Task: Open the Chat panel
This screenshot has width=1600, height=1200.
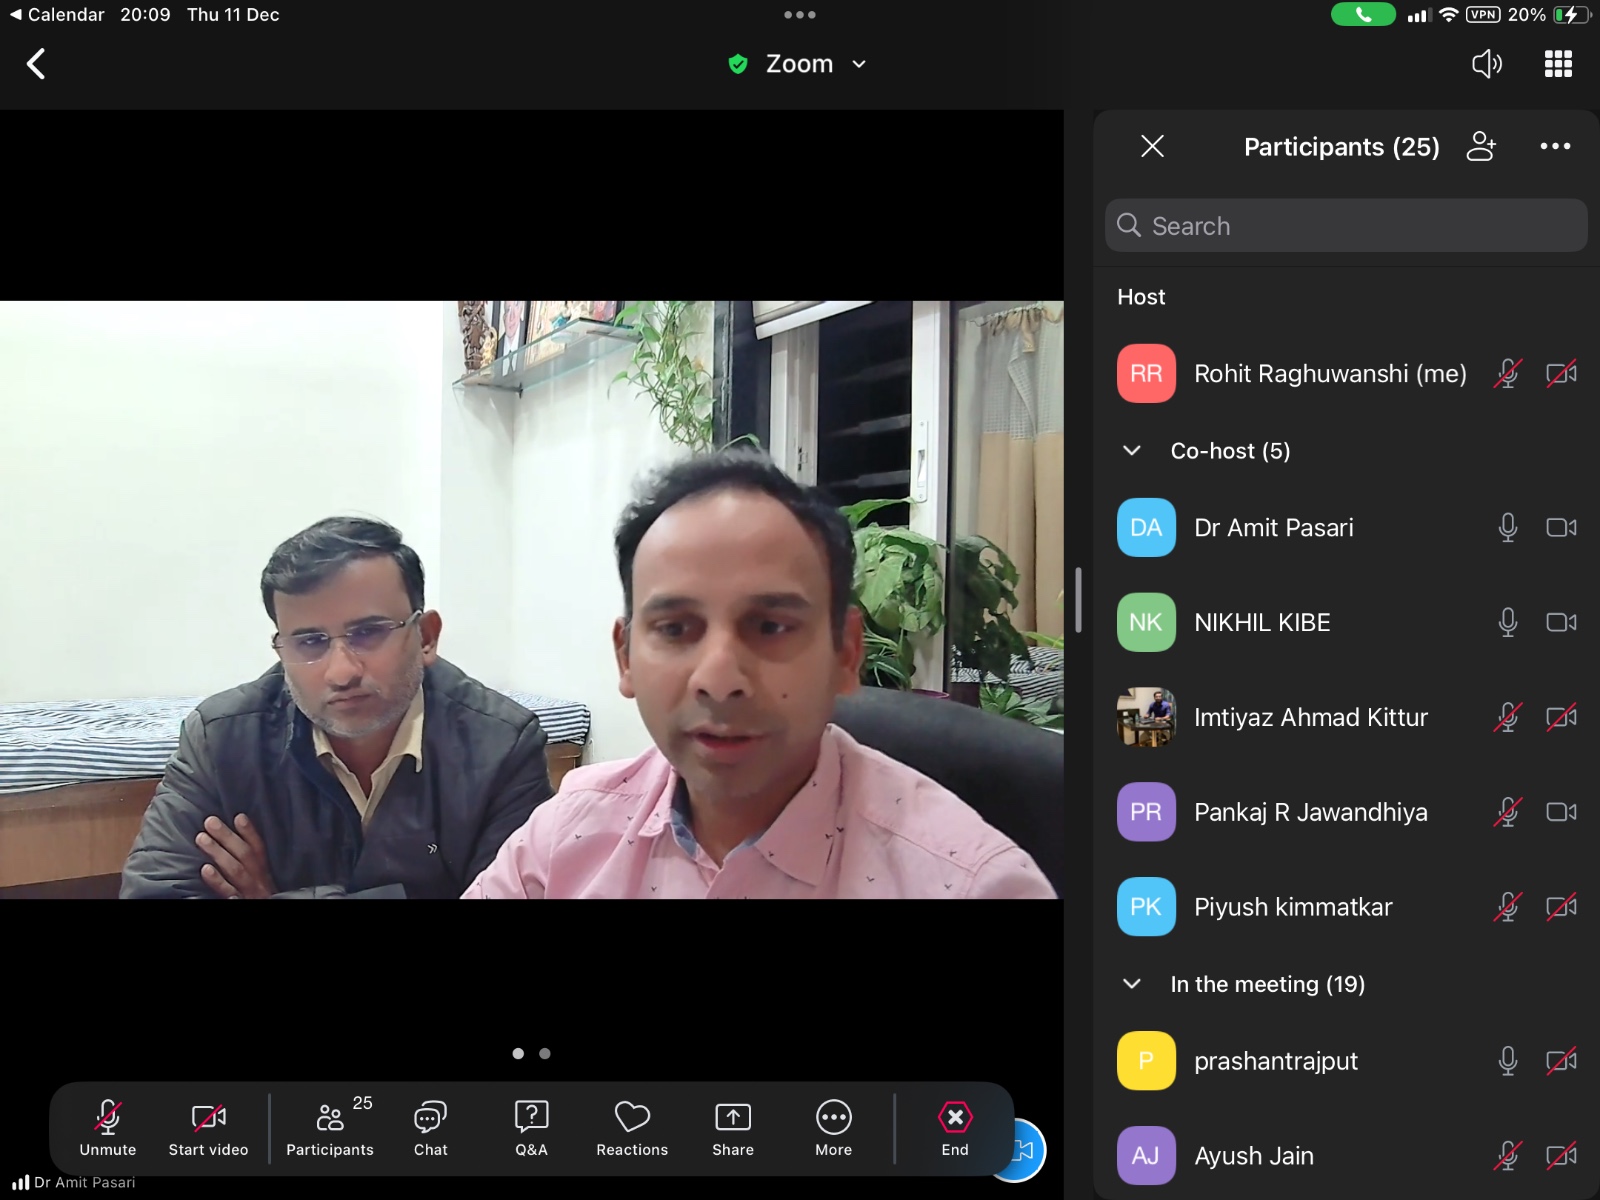Action: point(430,1128)
